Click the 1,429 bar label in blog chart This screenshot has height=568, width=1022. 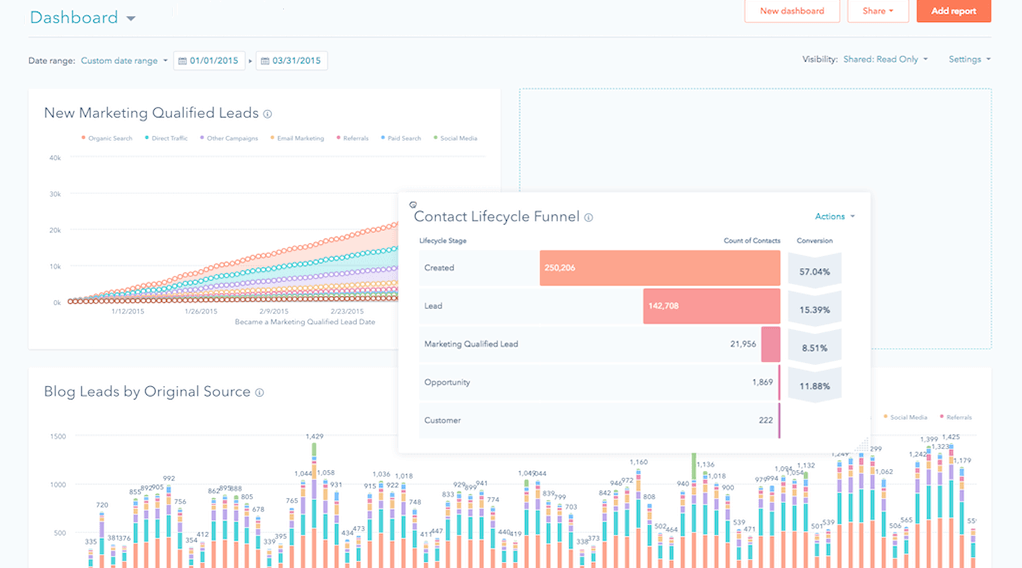[314, 436]
